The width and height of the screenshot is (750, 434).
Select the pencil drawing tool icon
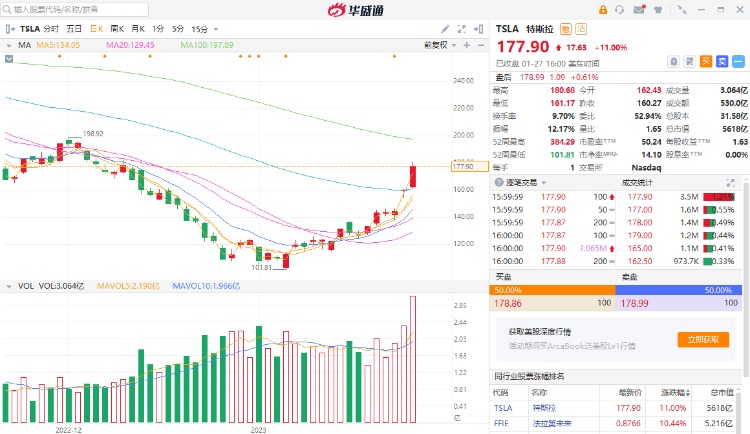445,29
